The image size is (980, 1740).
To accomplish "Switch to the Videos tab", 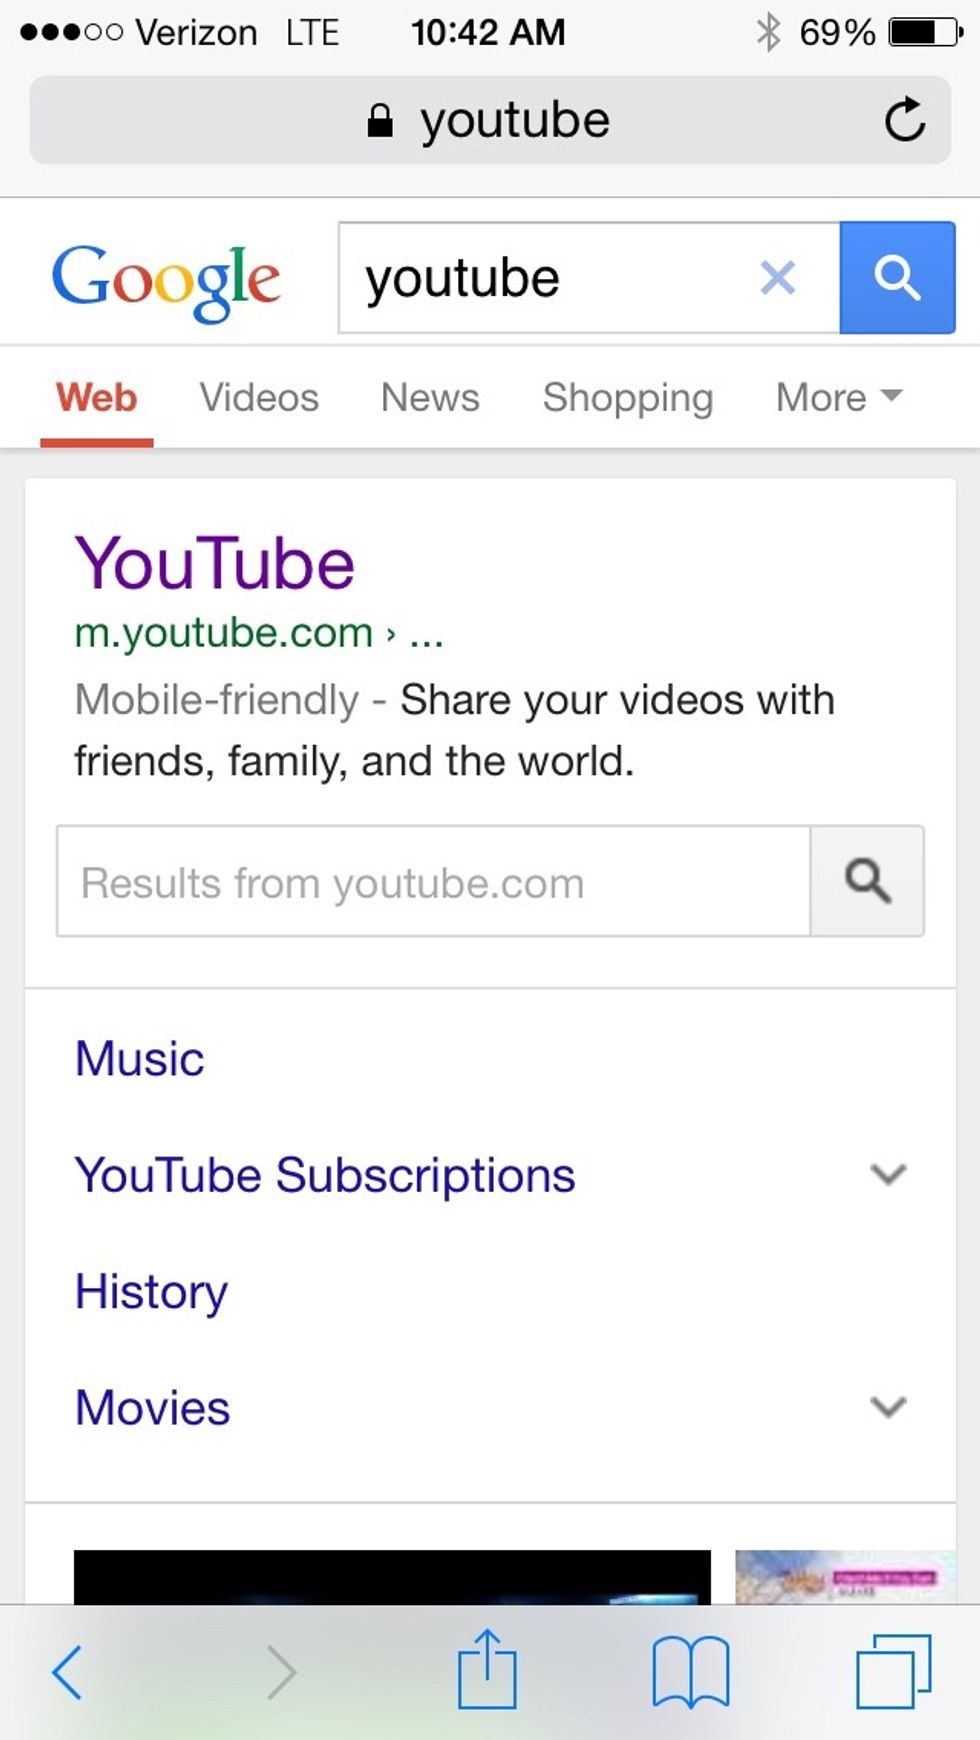I will click(x=259, y=397).
